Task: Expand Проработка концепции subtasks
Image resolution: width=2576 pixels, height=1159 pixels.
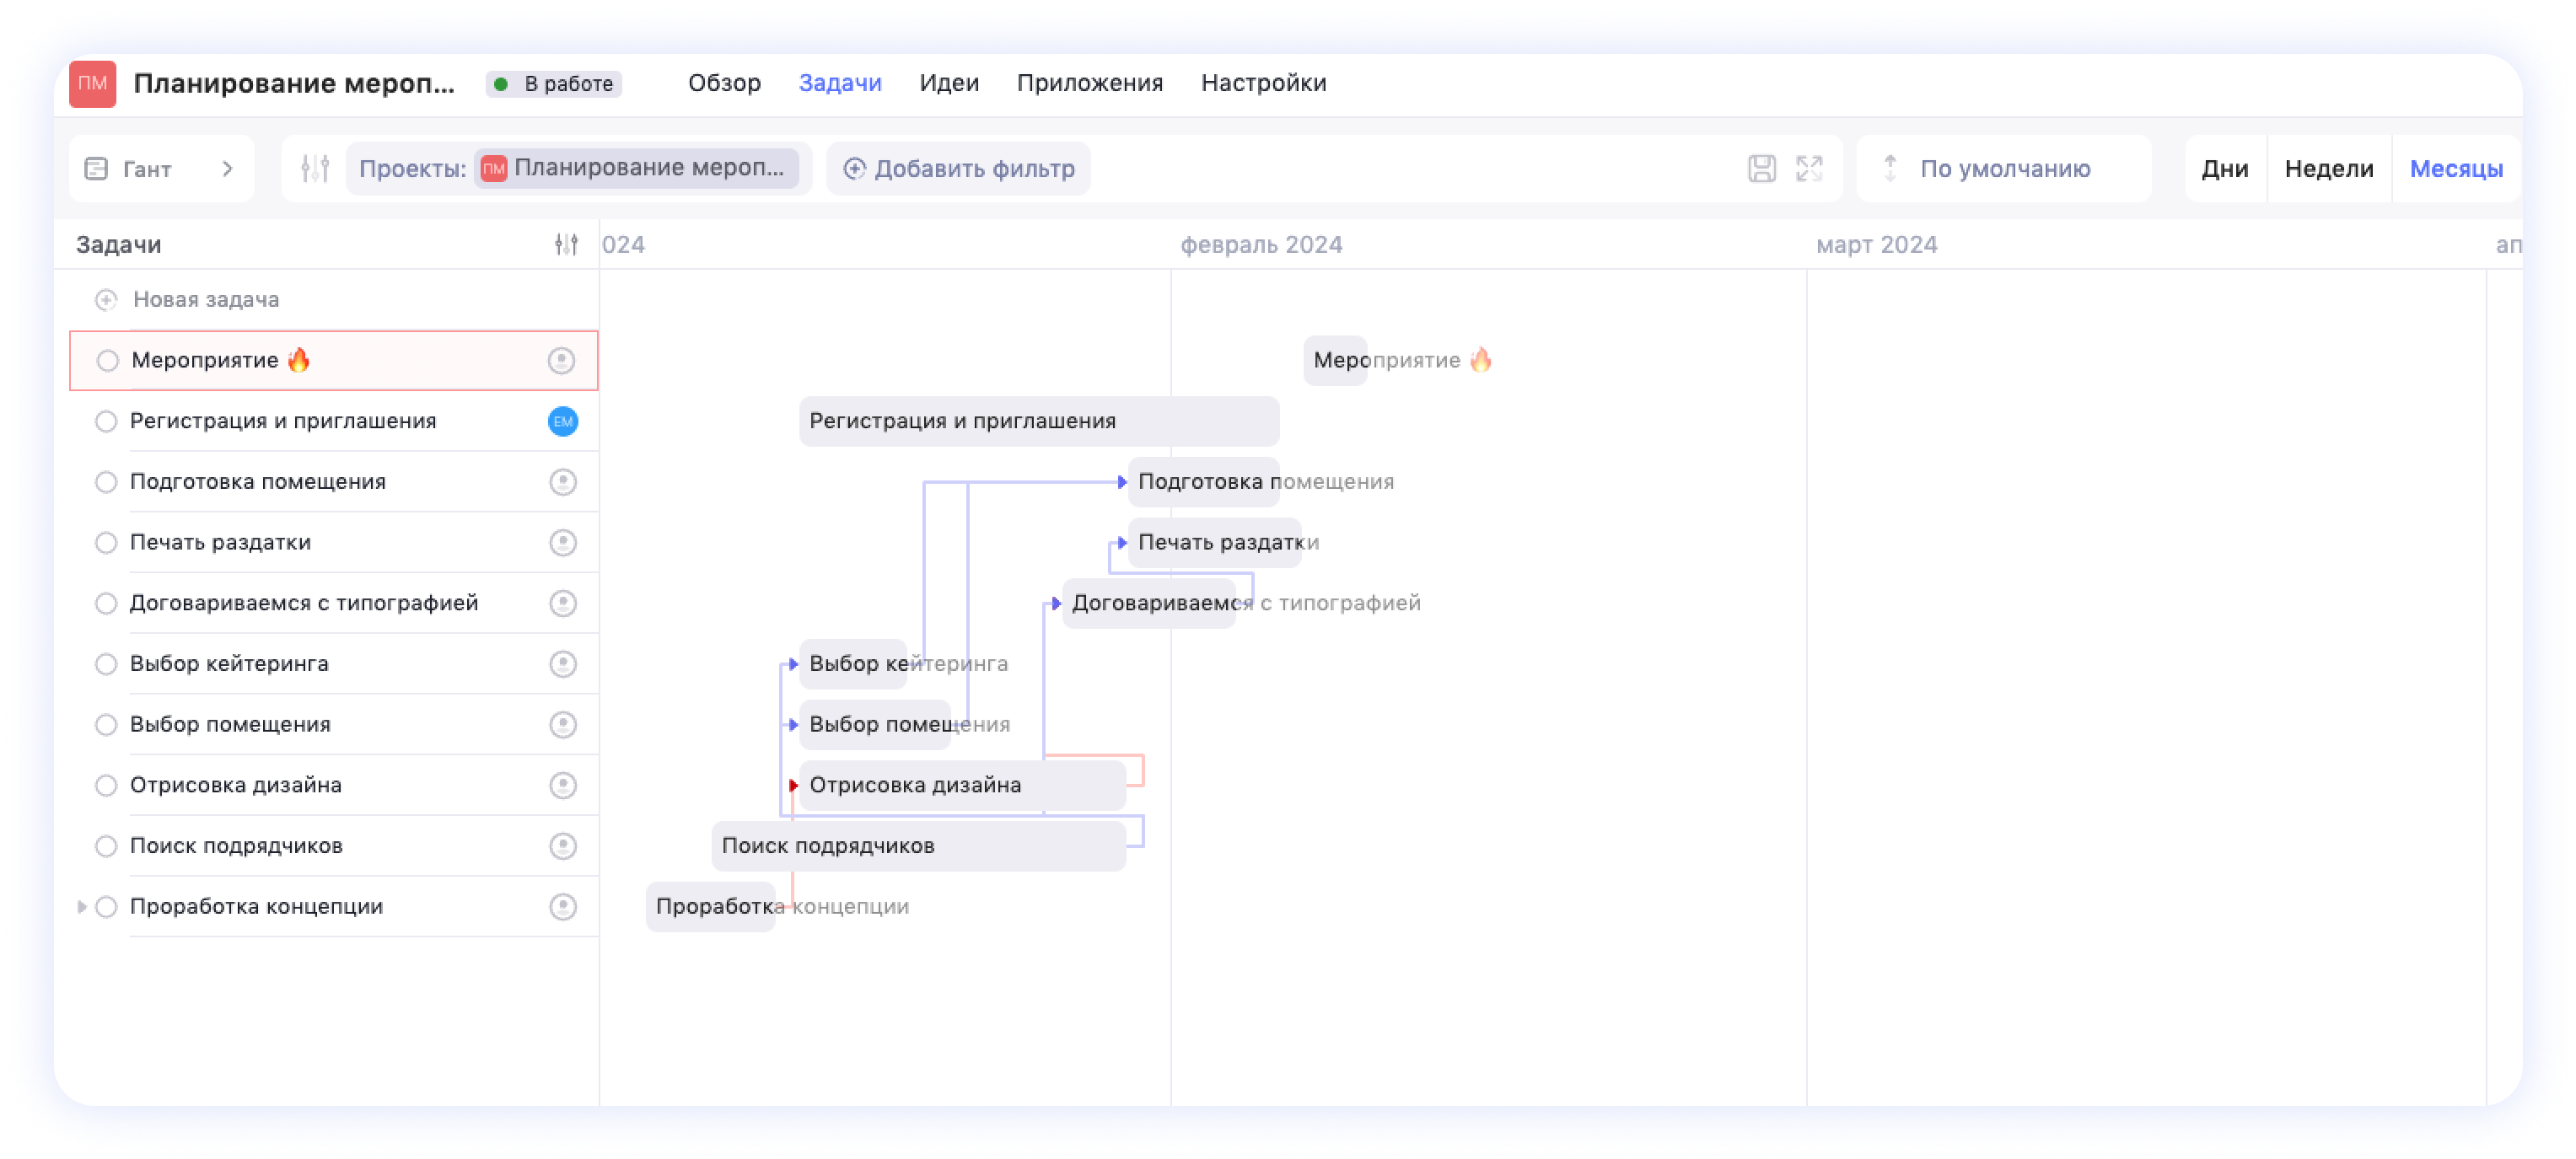Action: point(81,907)
